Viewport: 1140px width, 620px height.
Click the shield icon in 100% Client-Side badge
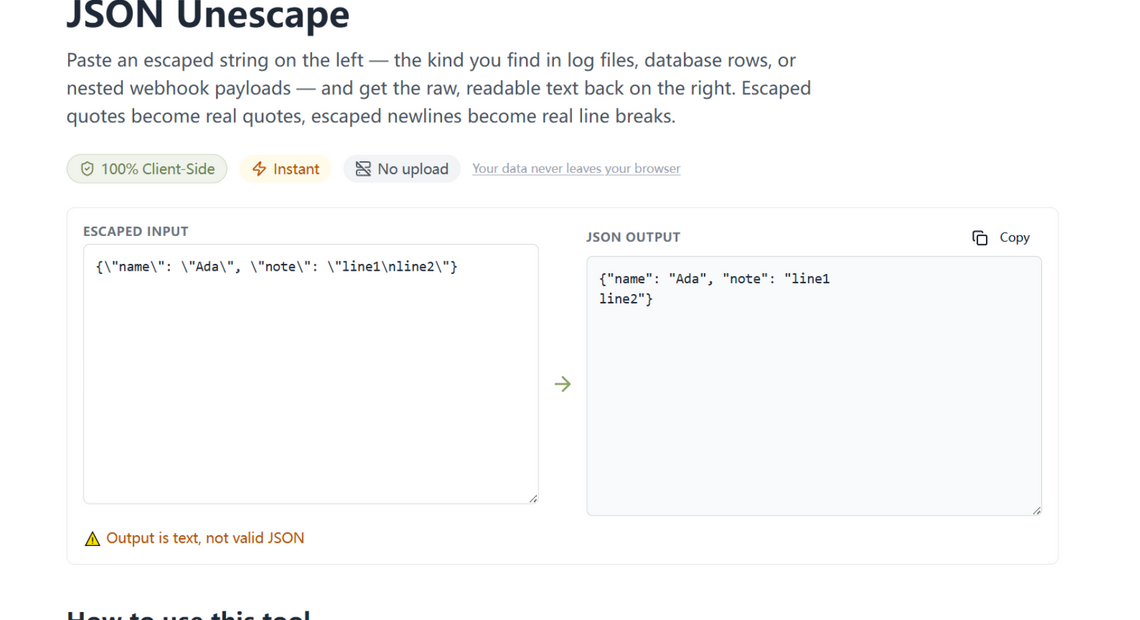[x=87, y=169]
